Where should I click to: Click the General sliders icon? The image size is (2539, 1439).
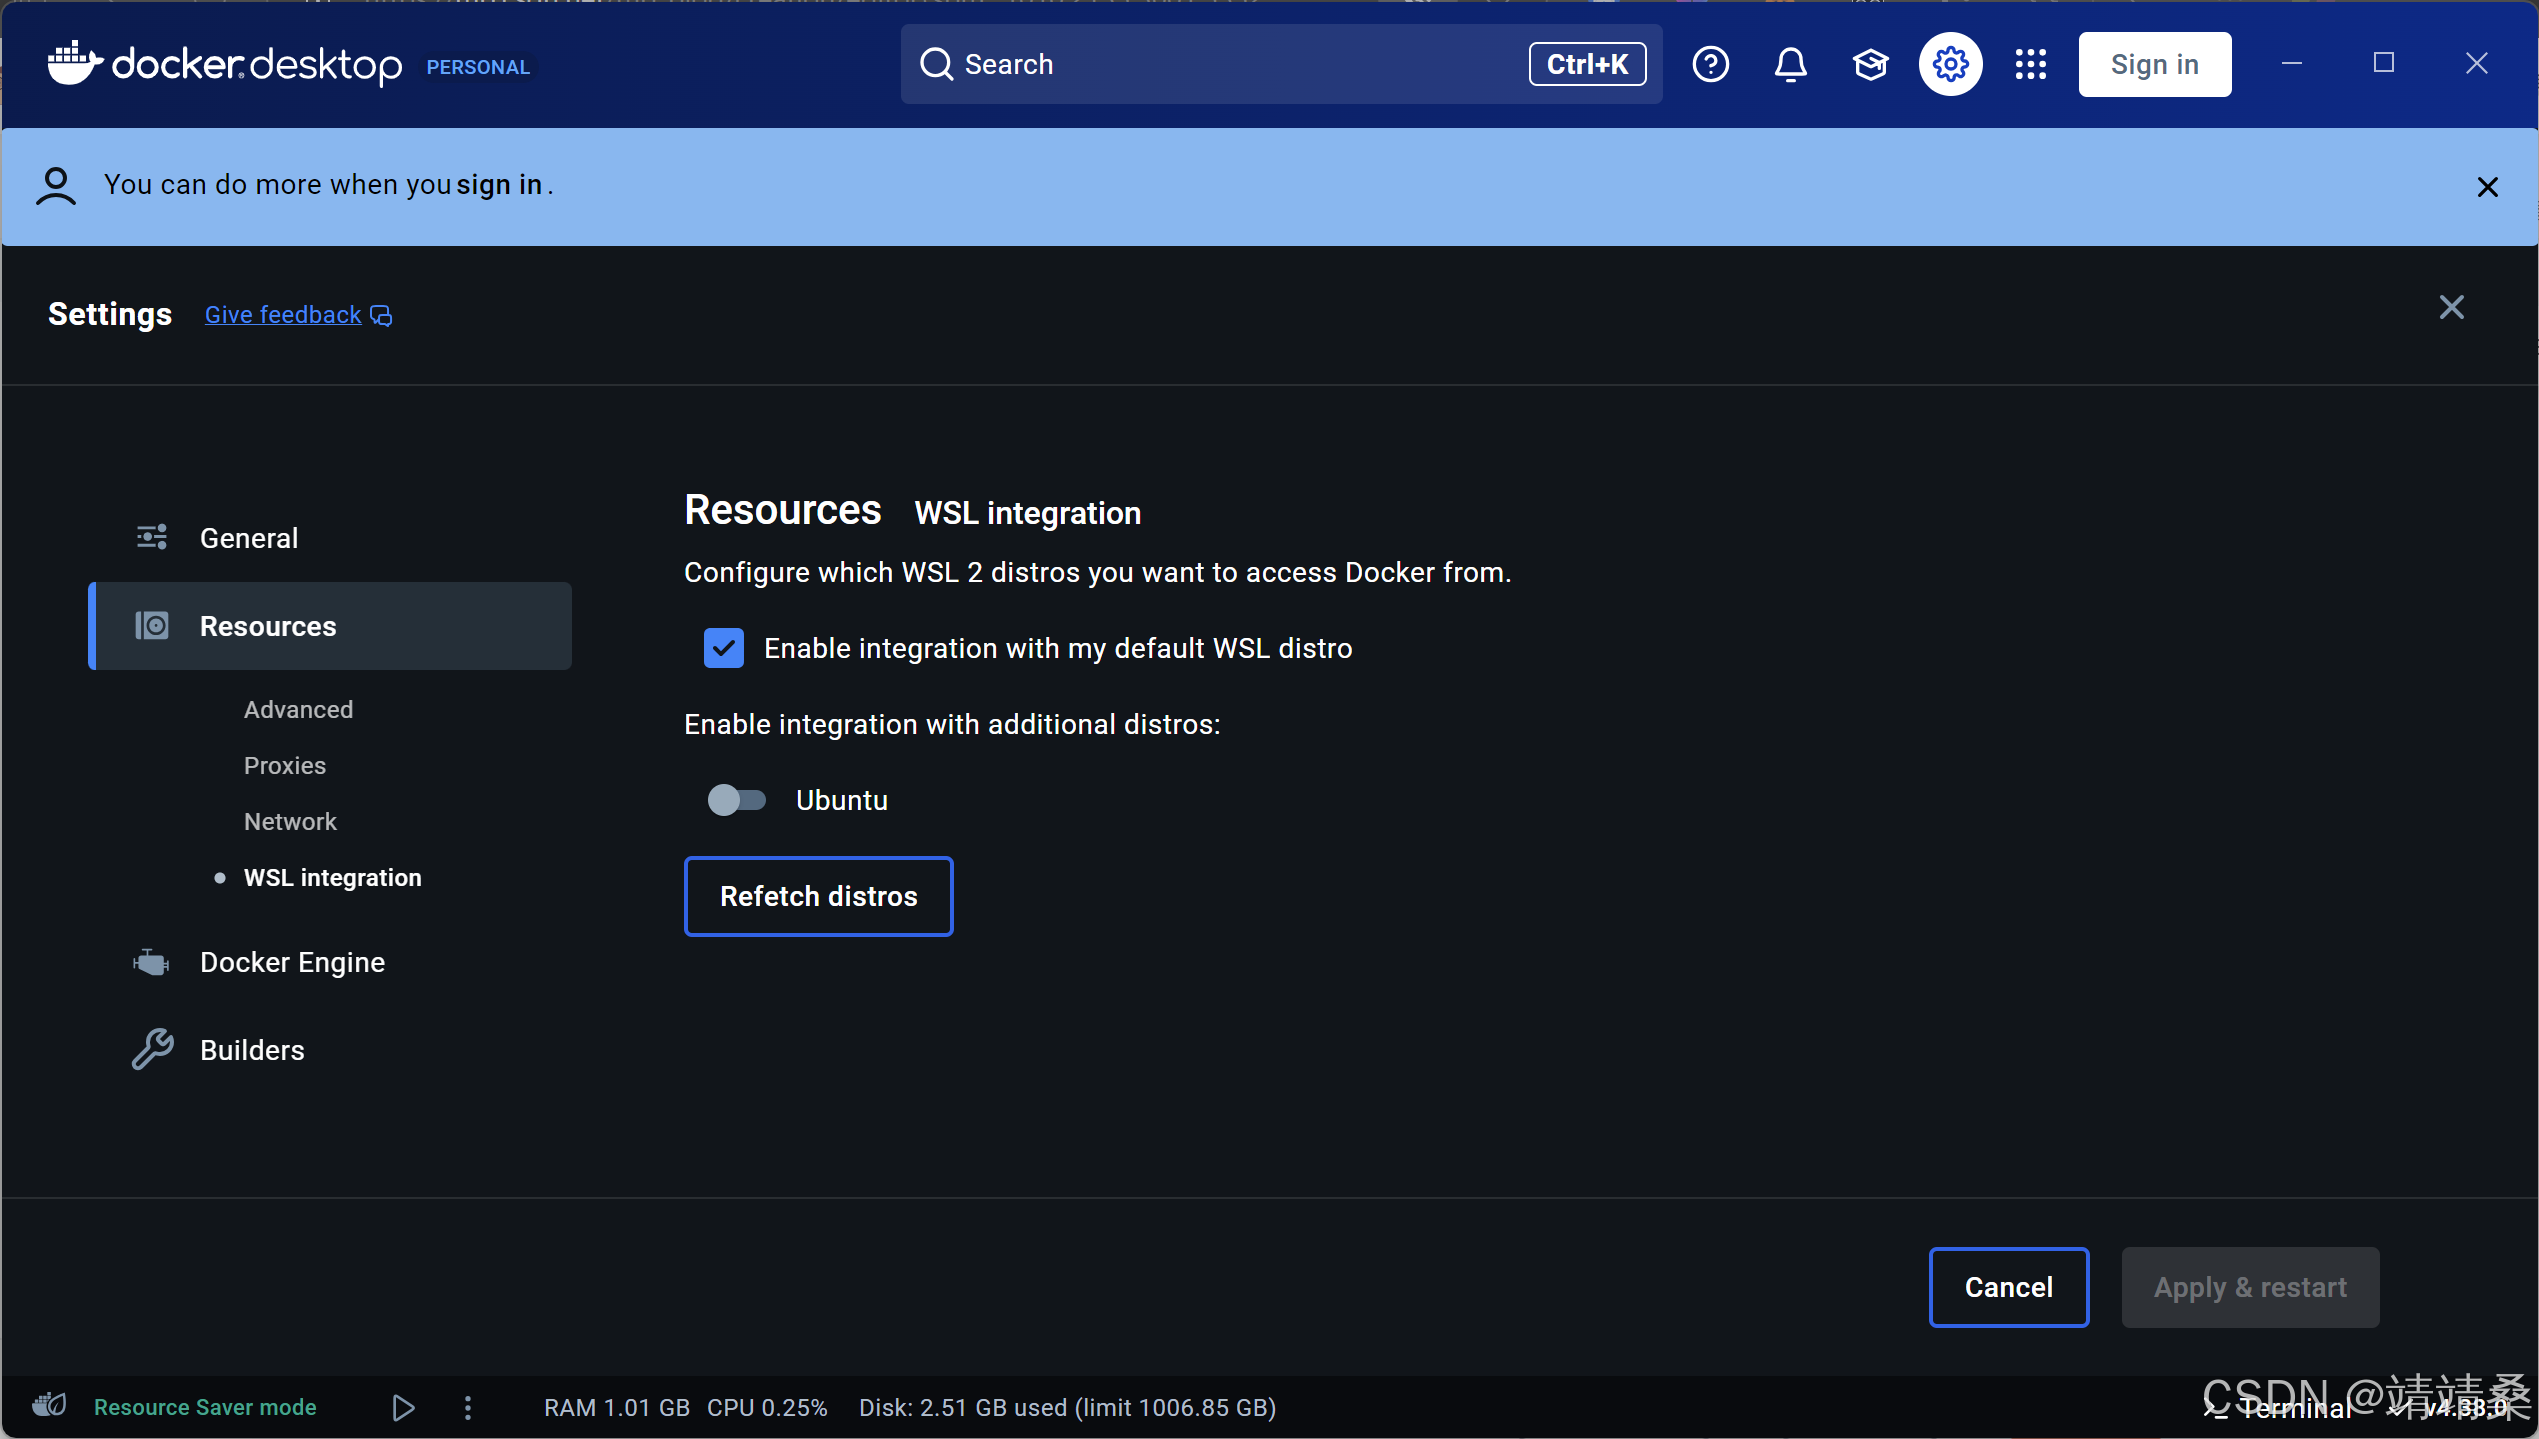pos(152,538)
